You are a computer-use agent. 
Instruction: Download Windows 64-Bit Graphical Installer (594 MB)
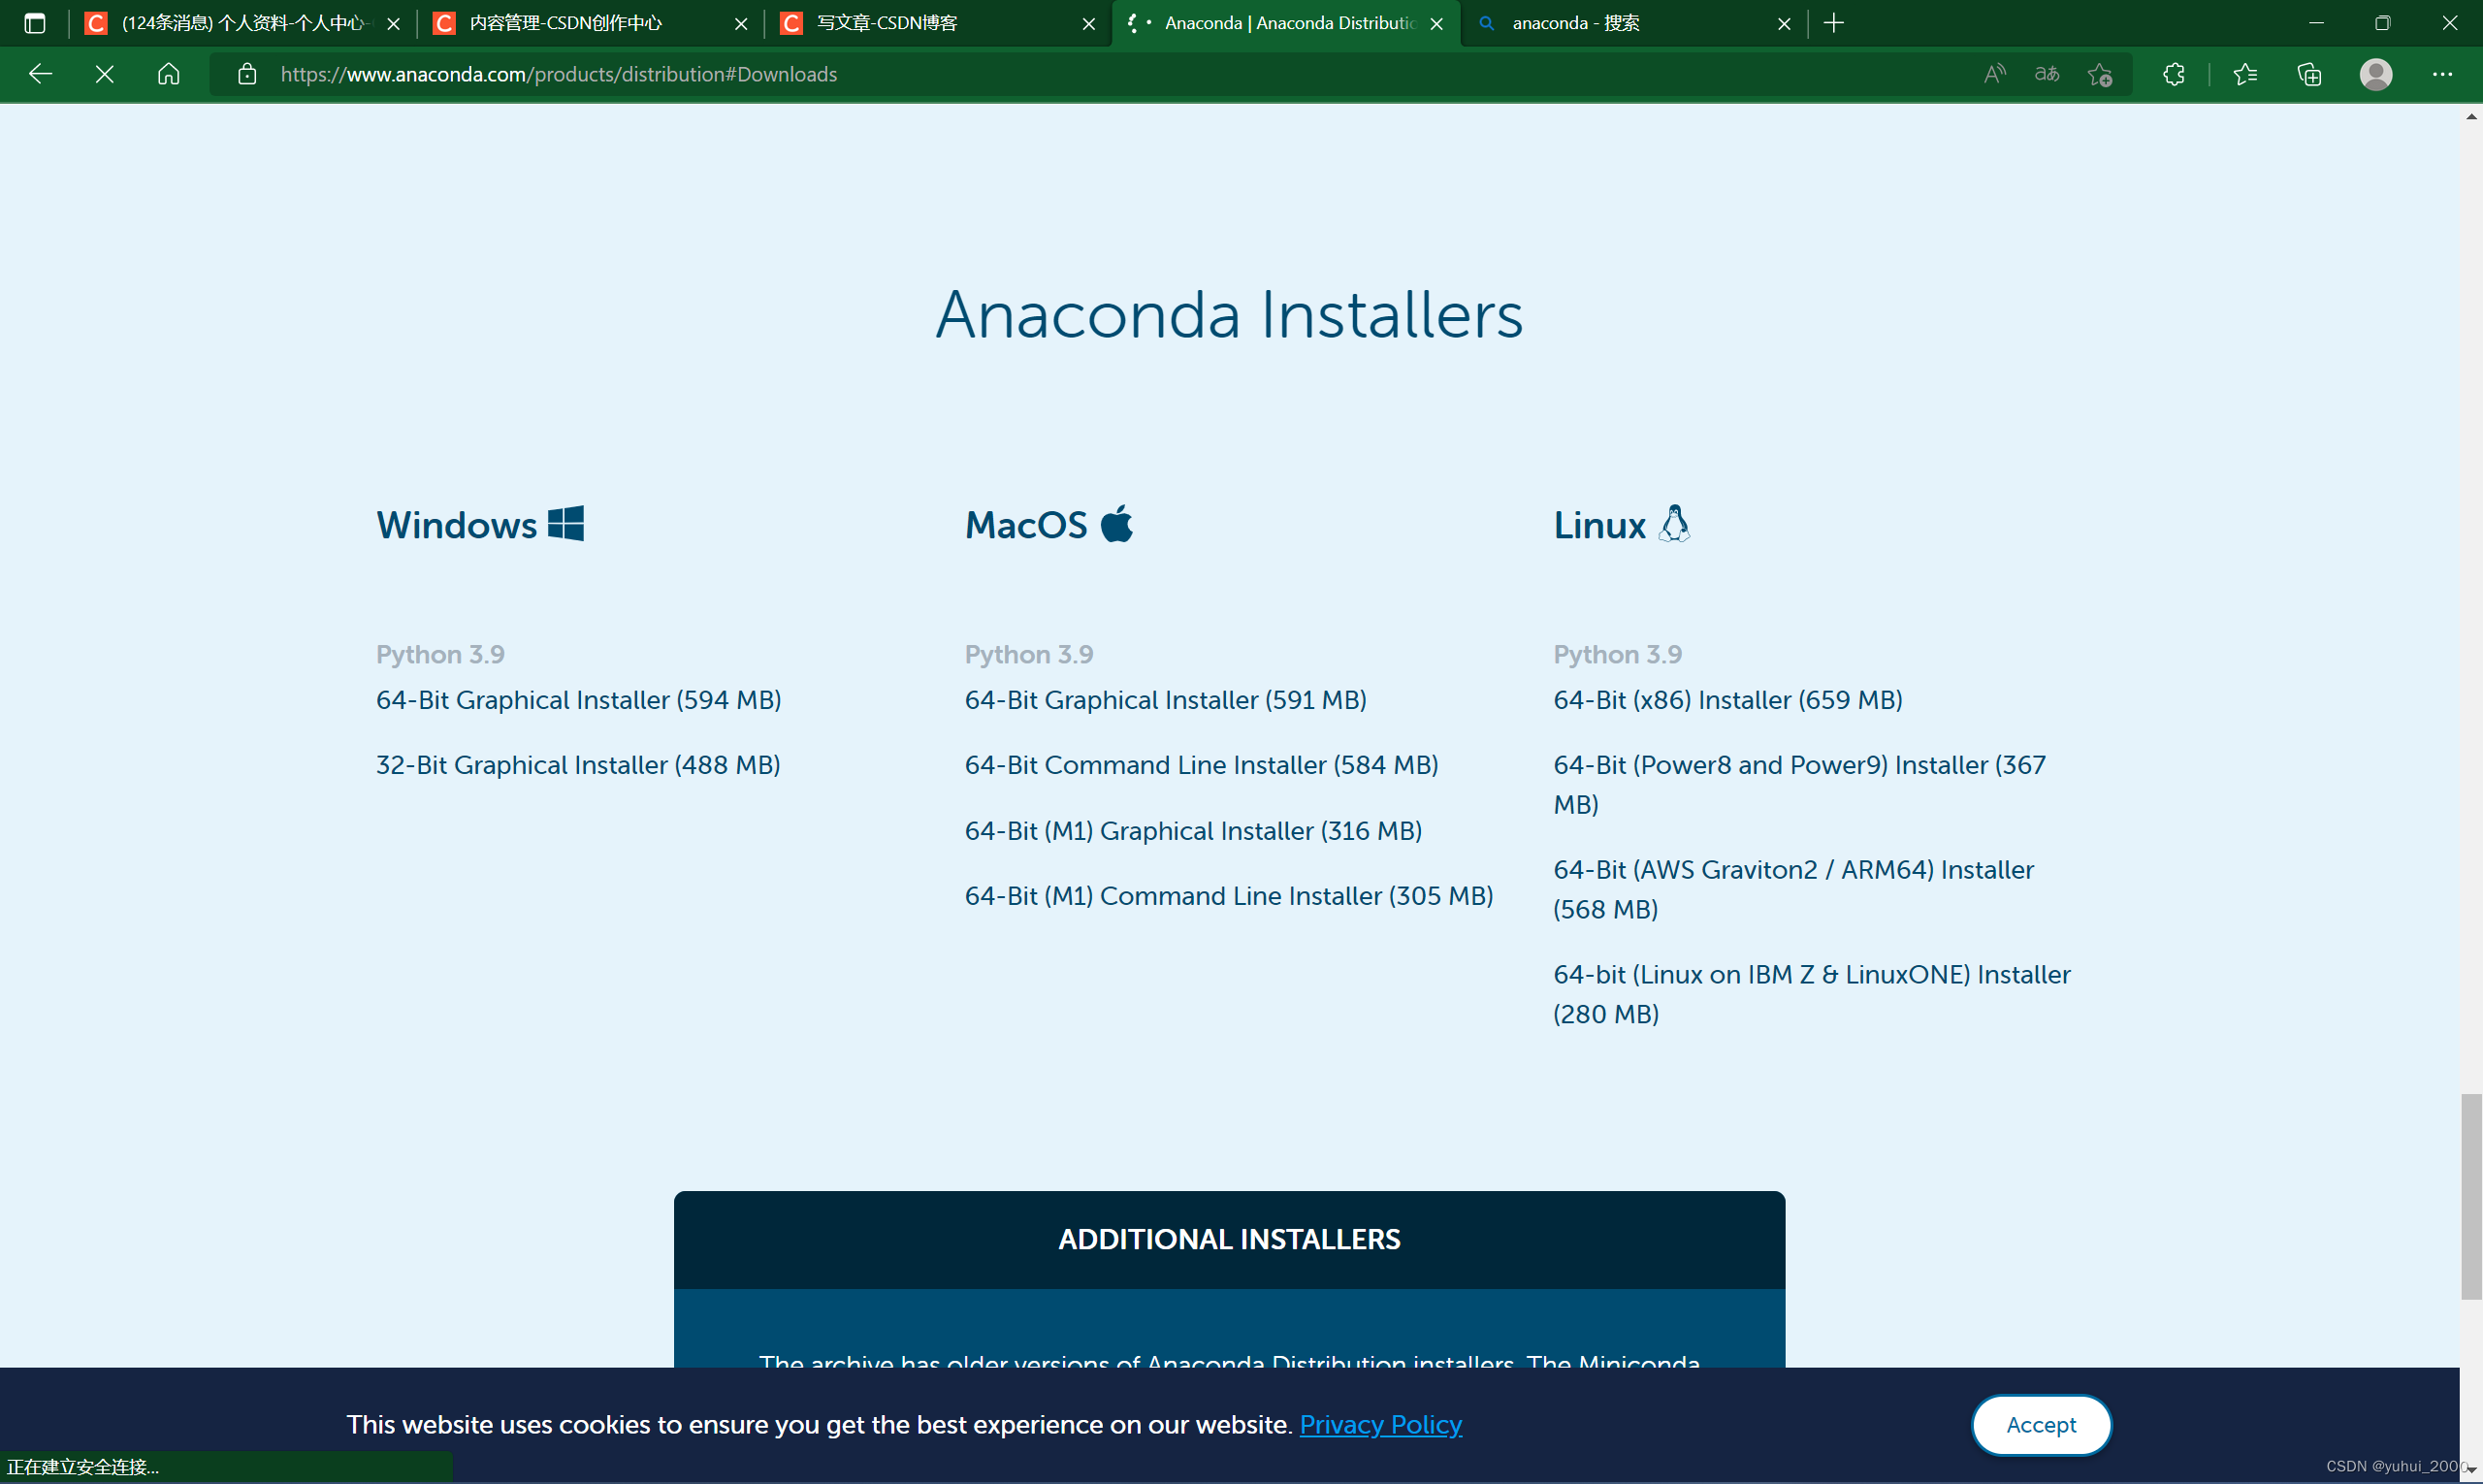[578, 700]
